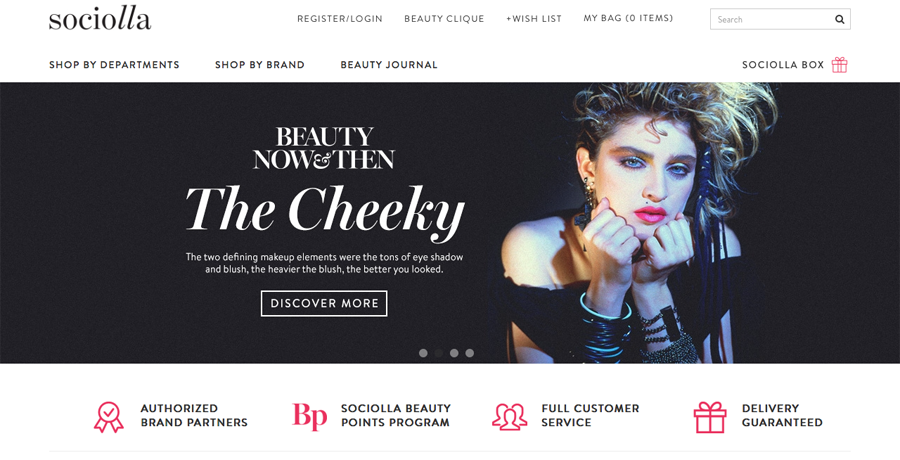Click the Sociolla Box gift icon
The width and height of the screenshot is (900, 460).
(840, 65)
